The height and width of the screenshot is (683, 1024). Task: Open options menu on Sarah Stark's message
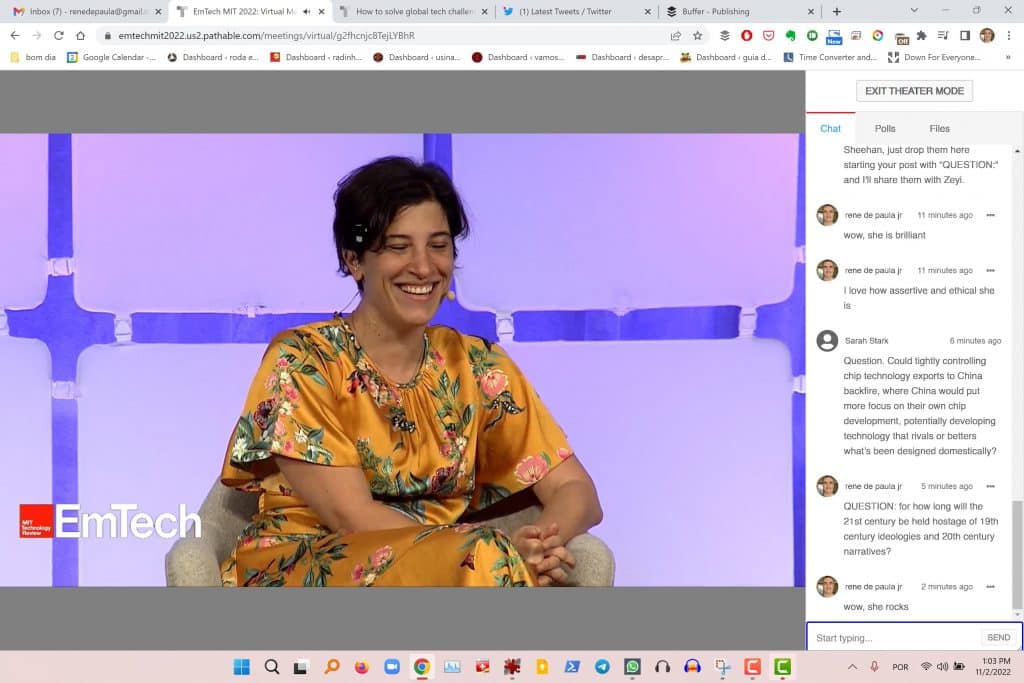click(993, 341)
